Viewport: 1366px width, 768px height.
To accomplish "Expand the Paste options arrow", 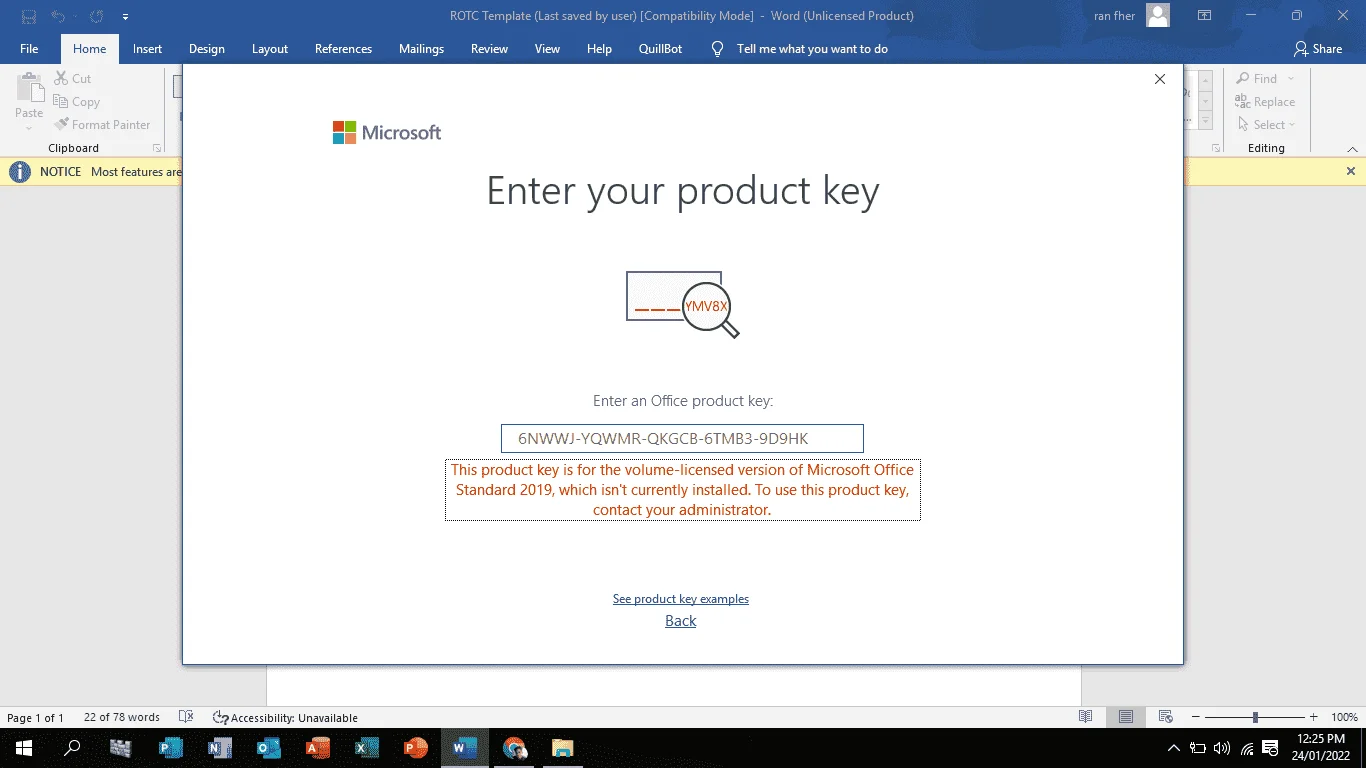I will [29, 127].
